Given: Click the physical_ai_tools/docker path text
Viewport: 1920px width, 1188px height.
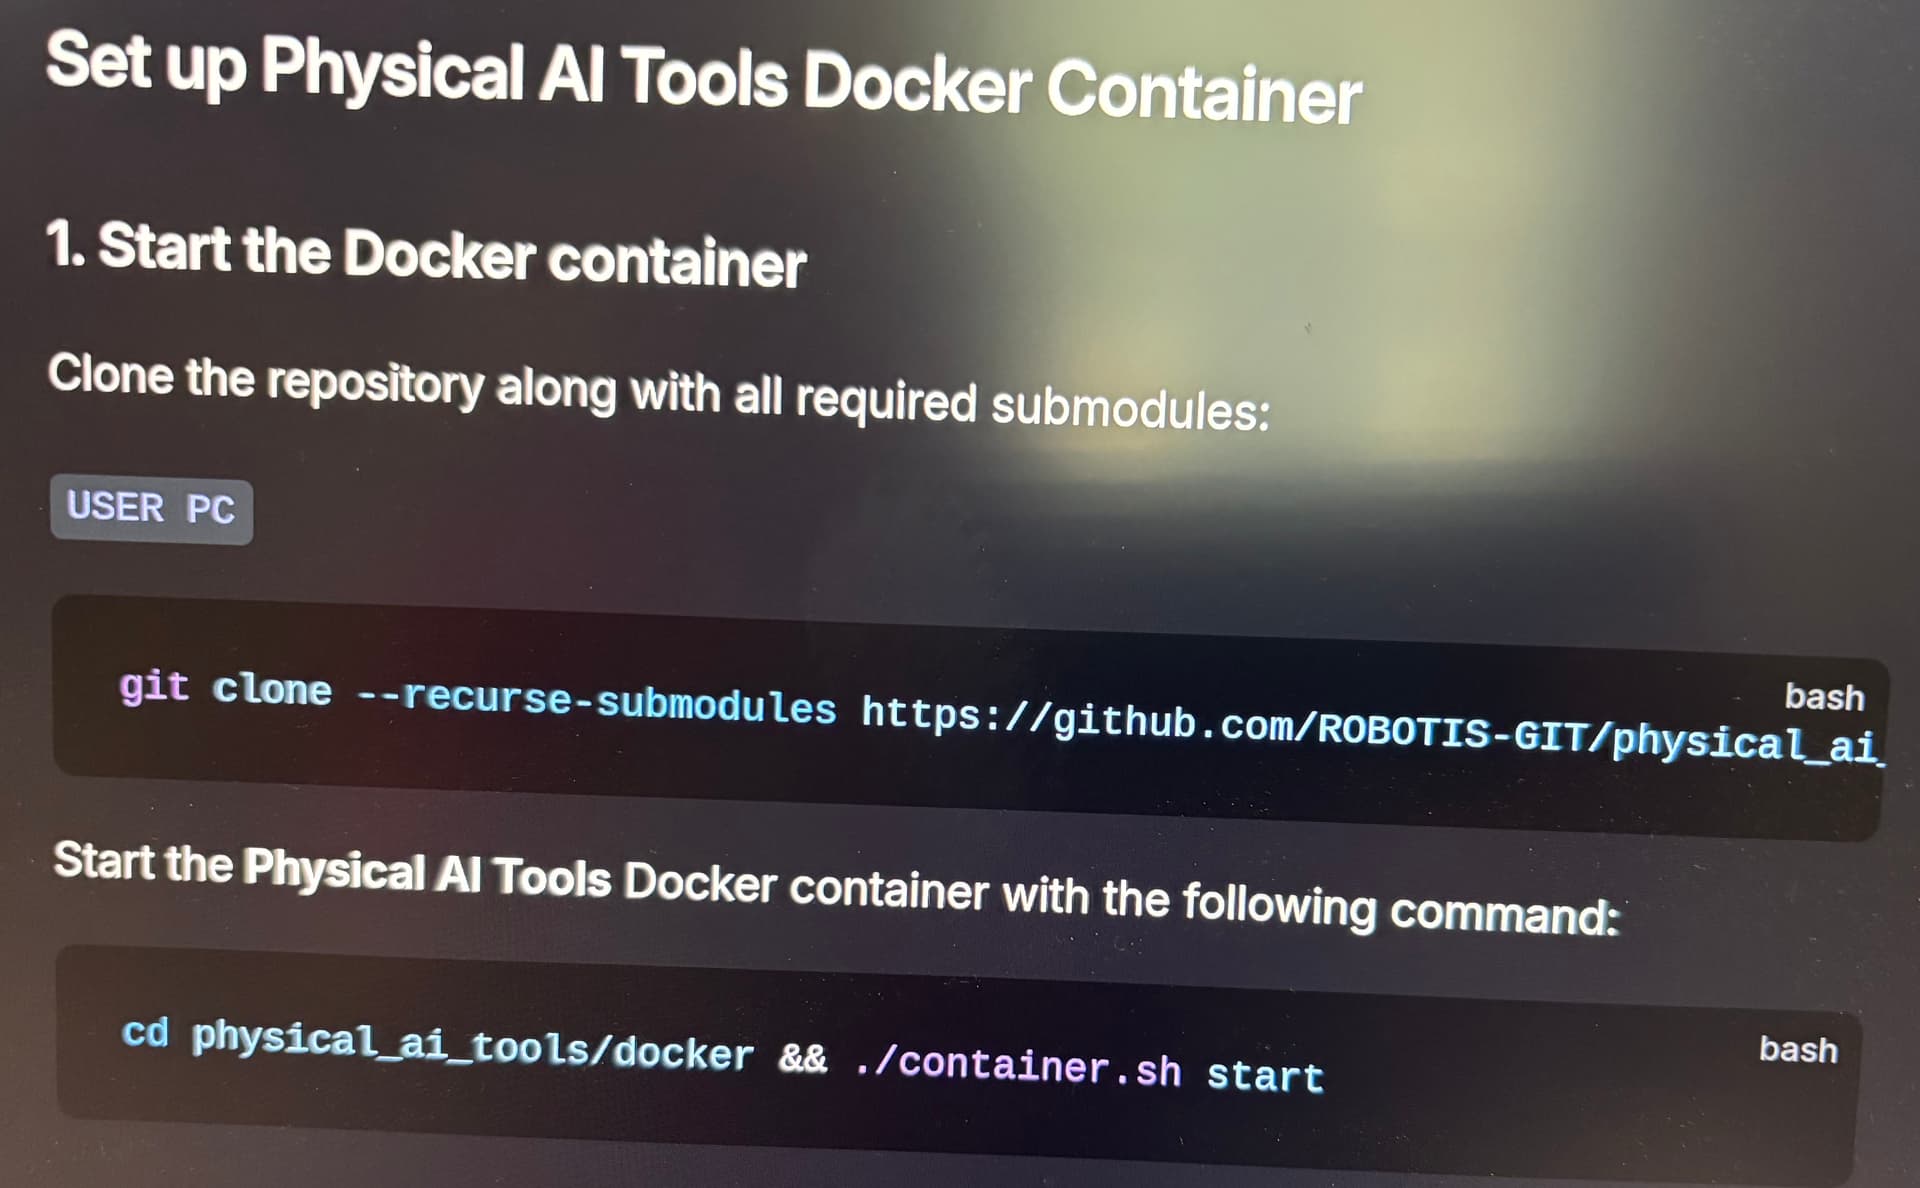Looking at the screenshot, I should point(472,1045).
